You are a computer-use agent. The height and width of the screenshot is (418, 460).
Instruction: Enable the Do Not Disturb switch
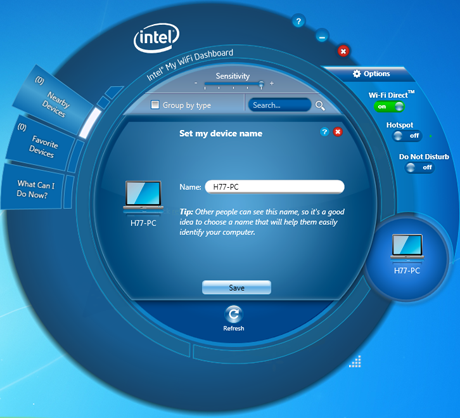[420, 167]
